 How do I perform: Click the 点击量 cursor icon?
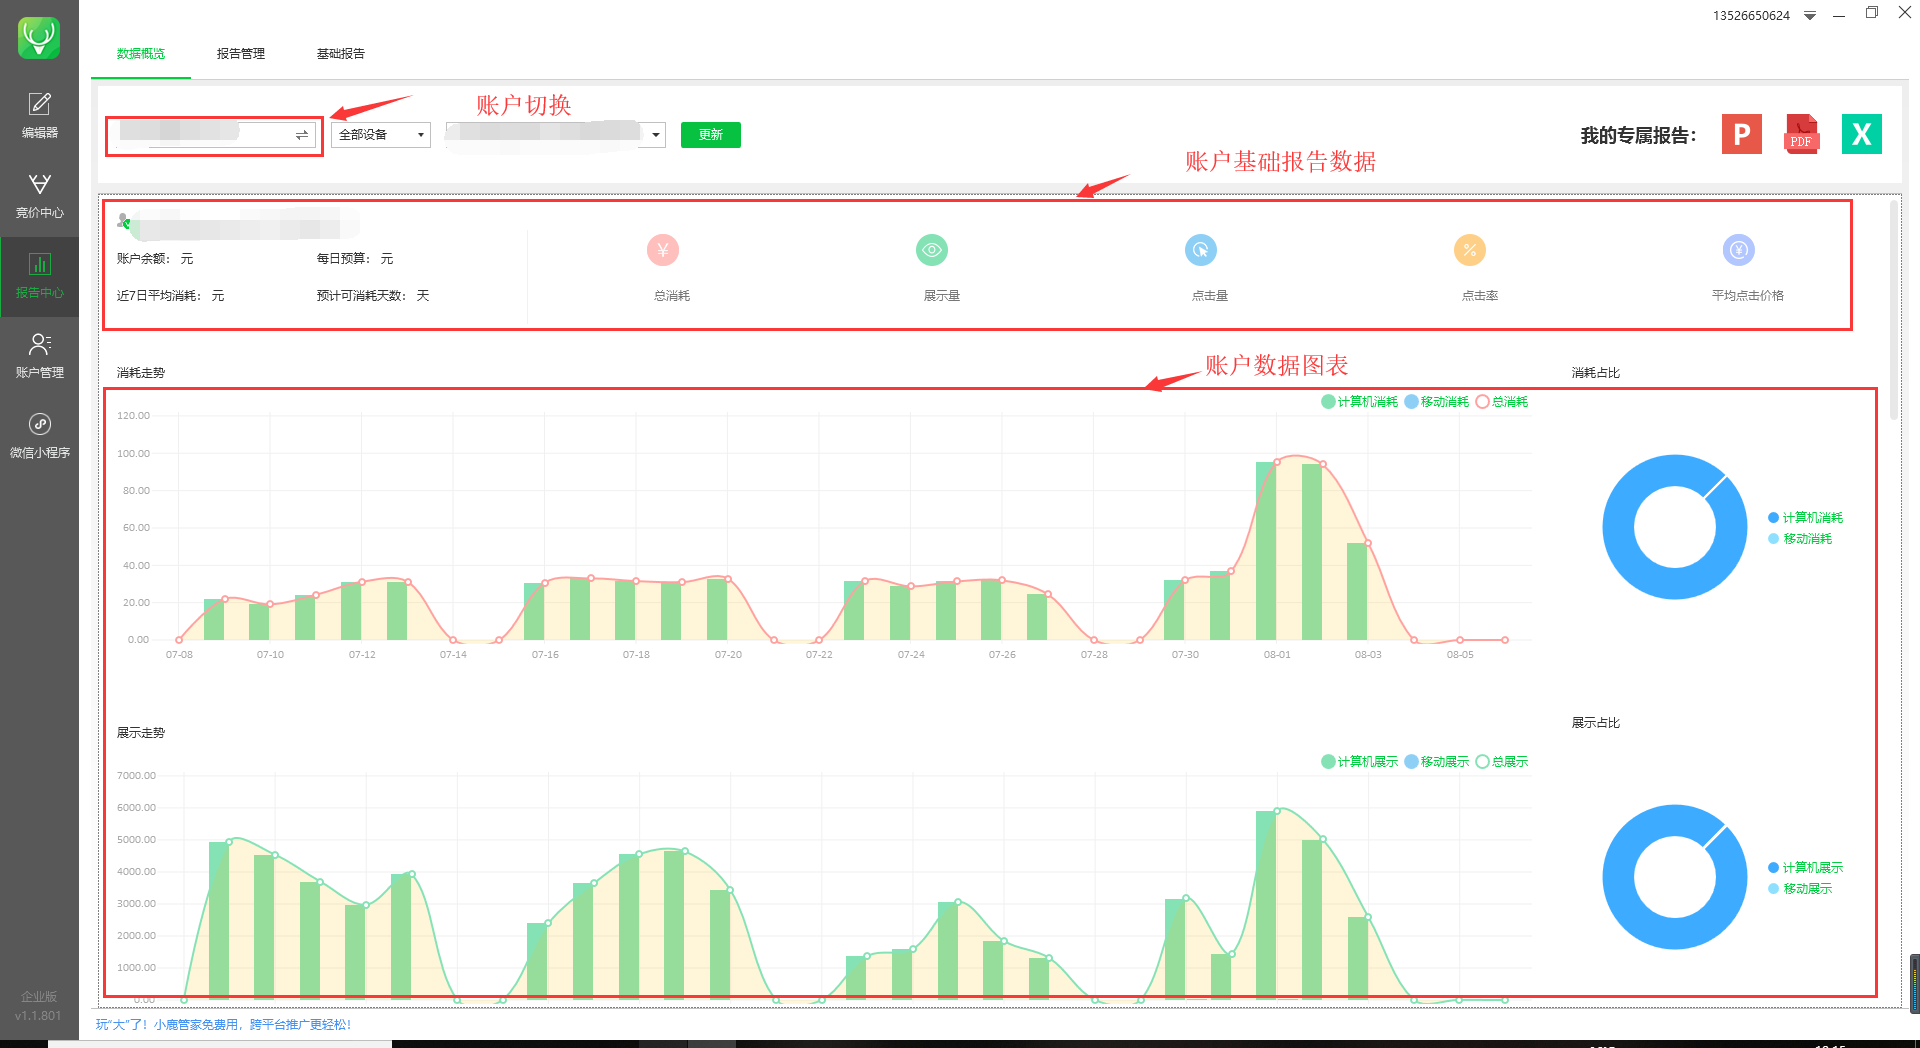coord(1201,250)
